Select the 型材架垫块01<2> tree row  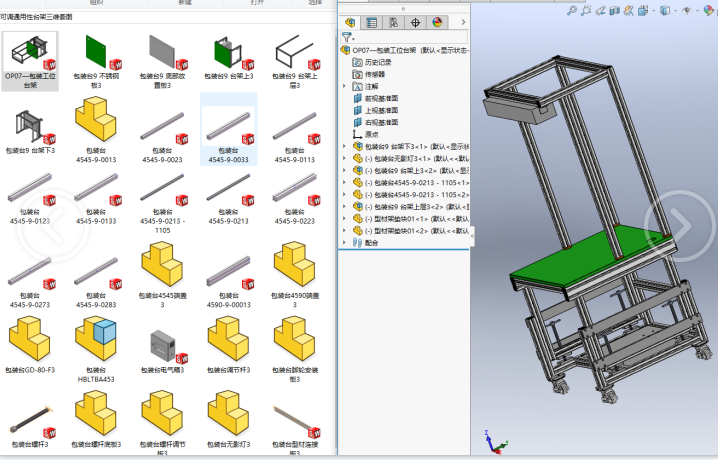pyautogui.click(x=411, y=231)
